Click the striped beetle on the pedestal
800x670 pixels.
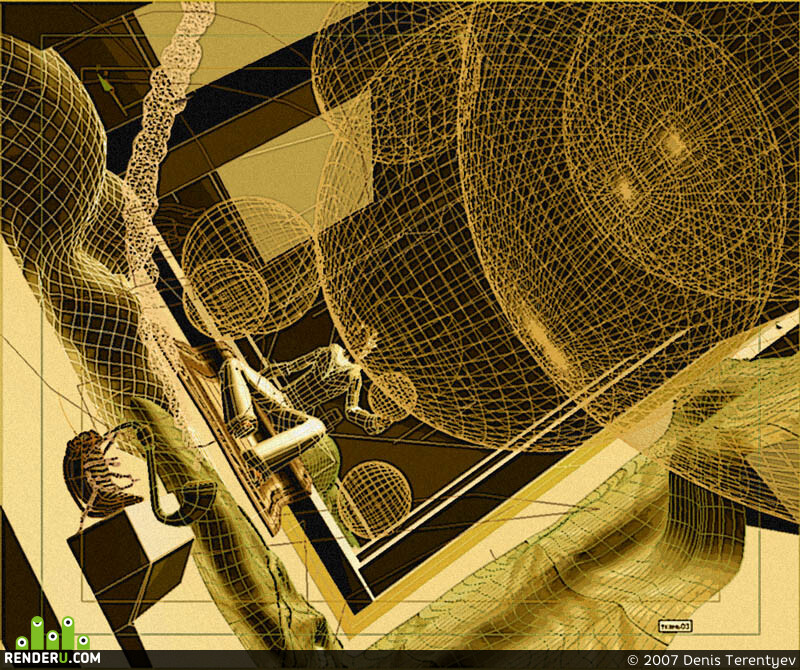97,472
